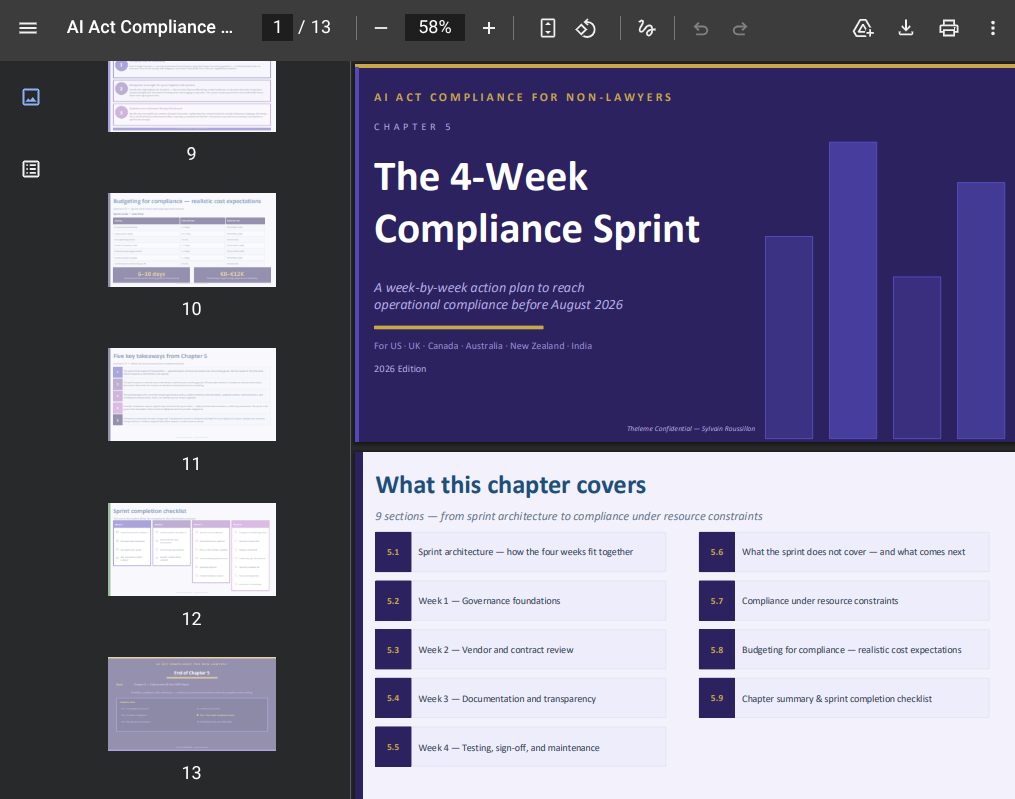Toggle the sidebar menu hamburger icon
The height and width of the screenshot is (799, 1015).
28,28
